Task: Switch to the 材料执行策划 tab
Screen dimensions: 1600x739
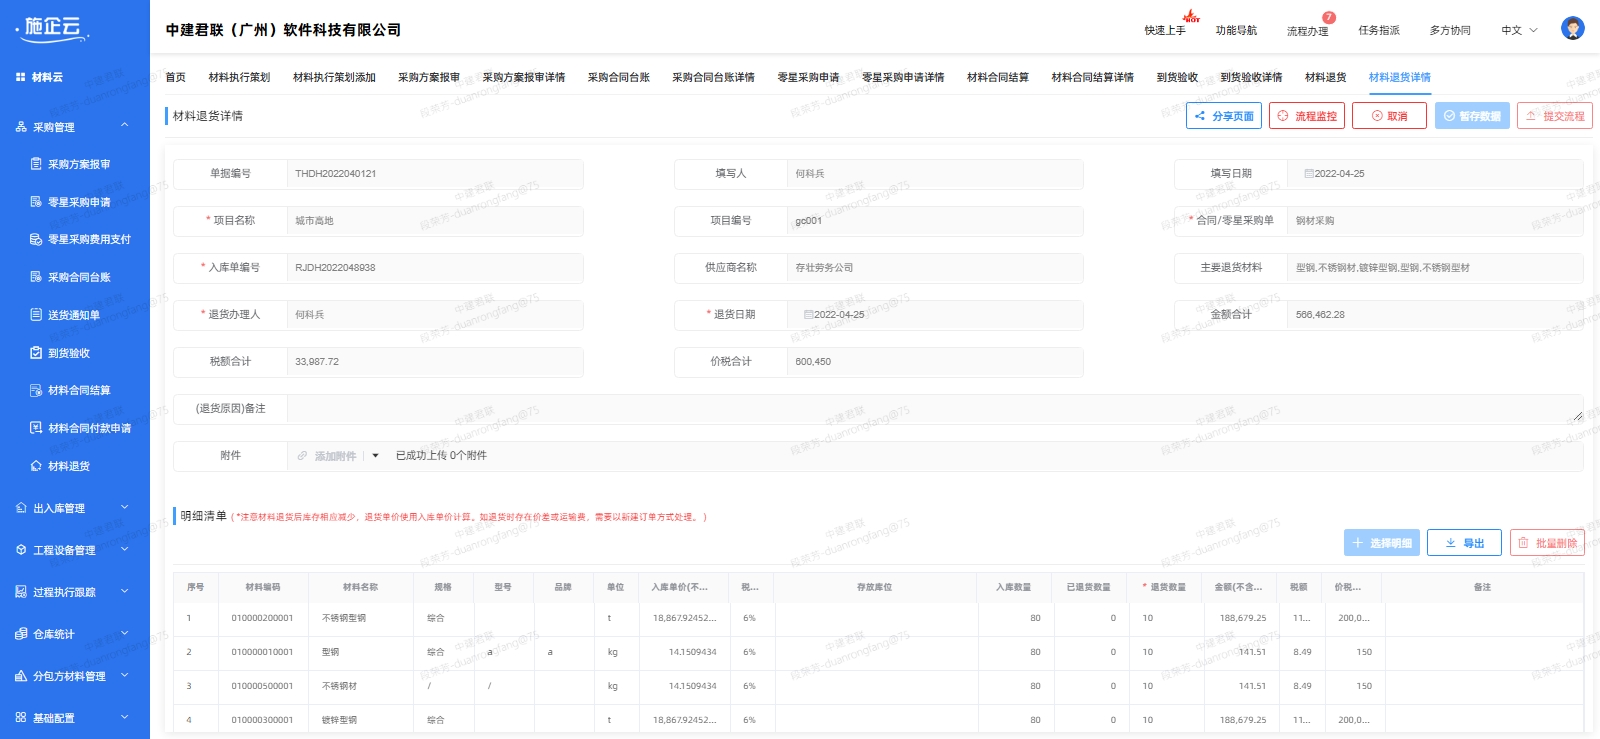Action: [239, 77]
